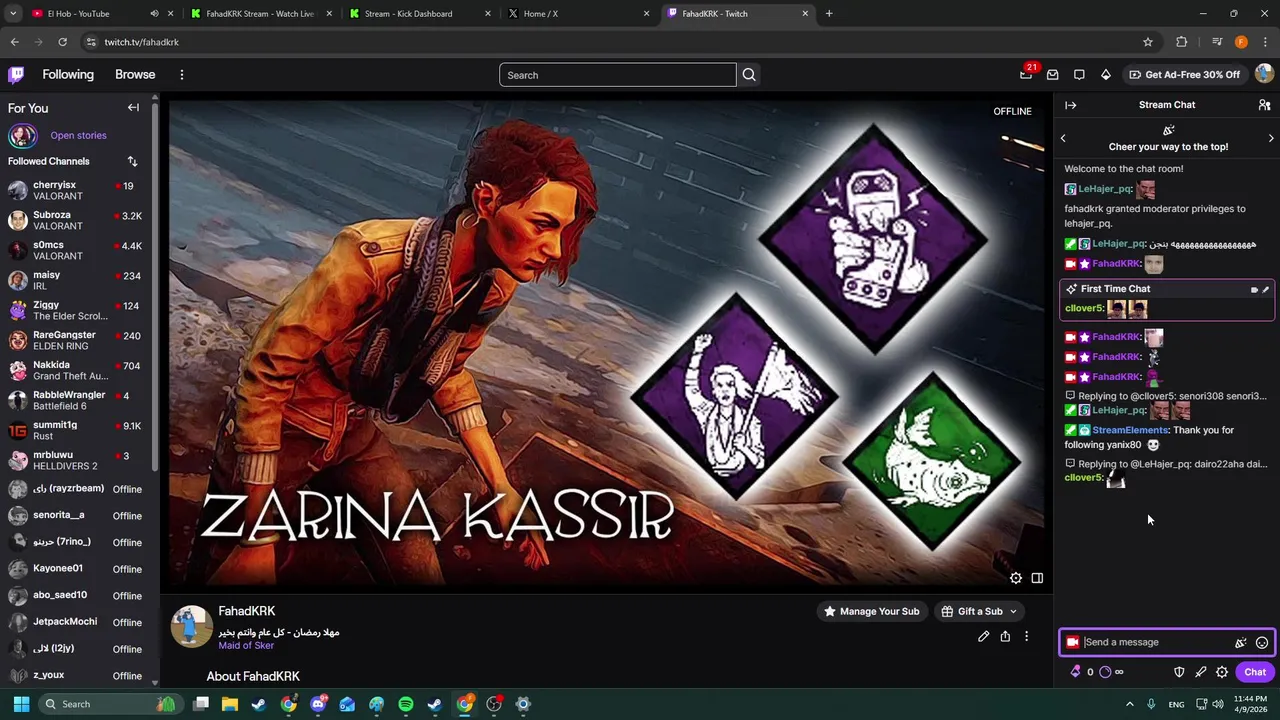Open the Whispers mail icon

pos(1052,74)
